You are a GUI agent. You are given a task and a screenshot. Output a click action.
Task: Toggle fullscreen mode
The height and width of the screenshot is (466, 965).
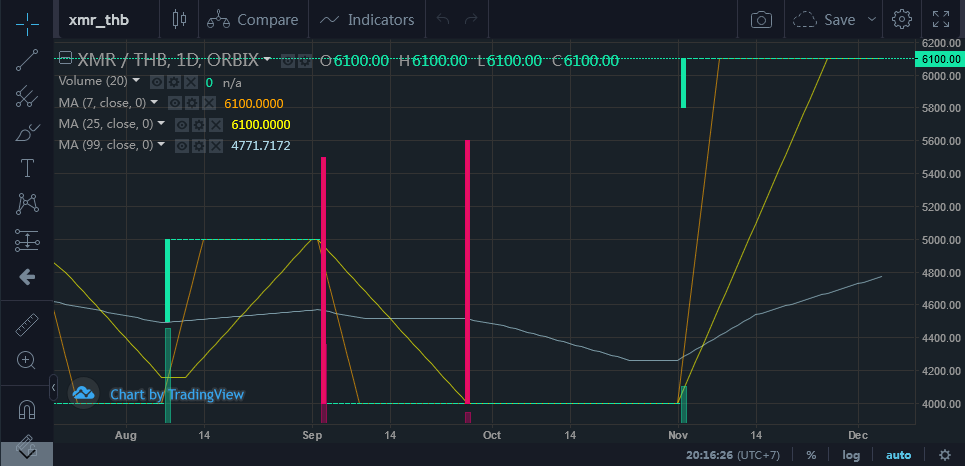pyautogui.click(x=941, y=20)
